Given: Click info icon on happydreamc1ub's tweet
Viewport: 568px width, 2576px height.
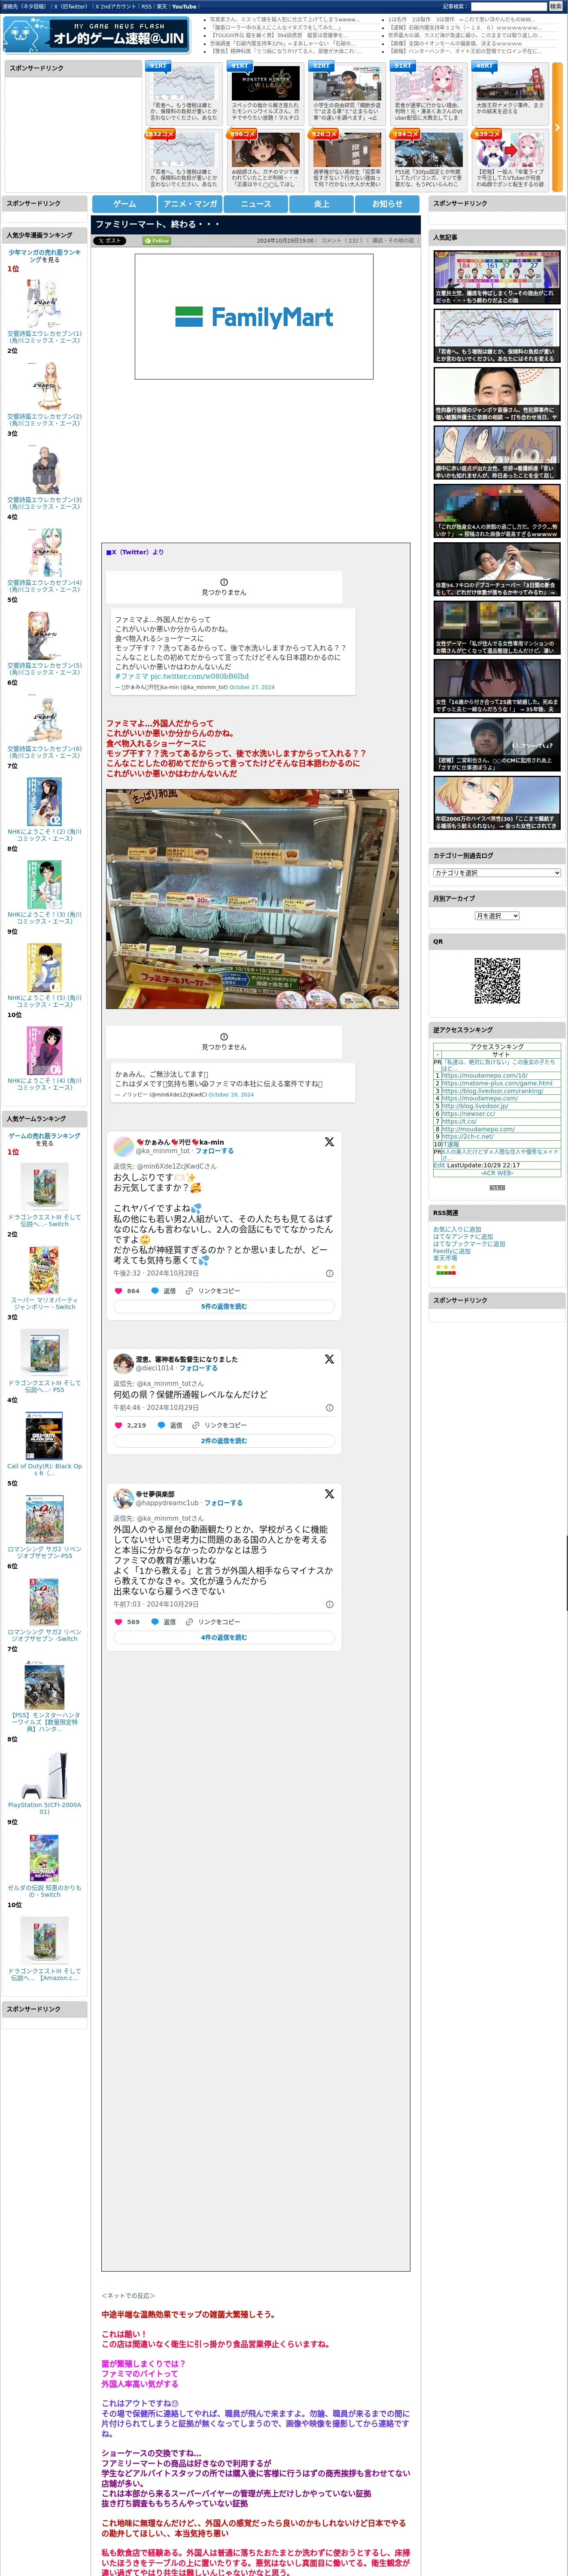Looking at the screenshot, I should 330,1604.
